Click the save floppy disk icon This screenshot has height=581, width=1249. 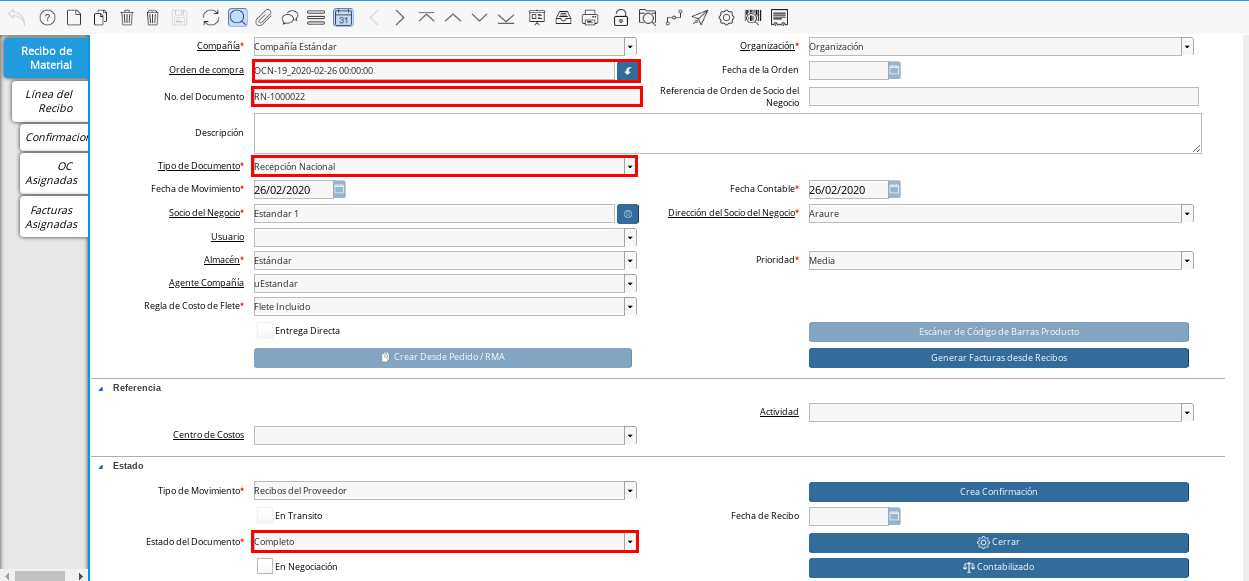pos(179,17)
